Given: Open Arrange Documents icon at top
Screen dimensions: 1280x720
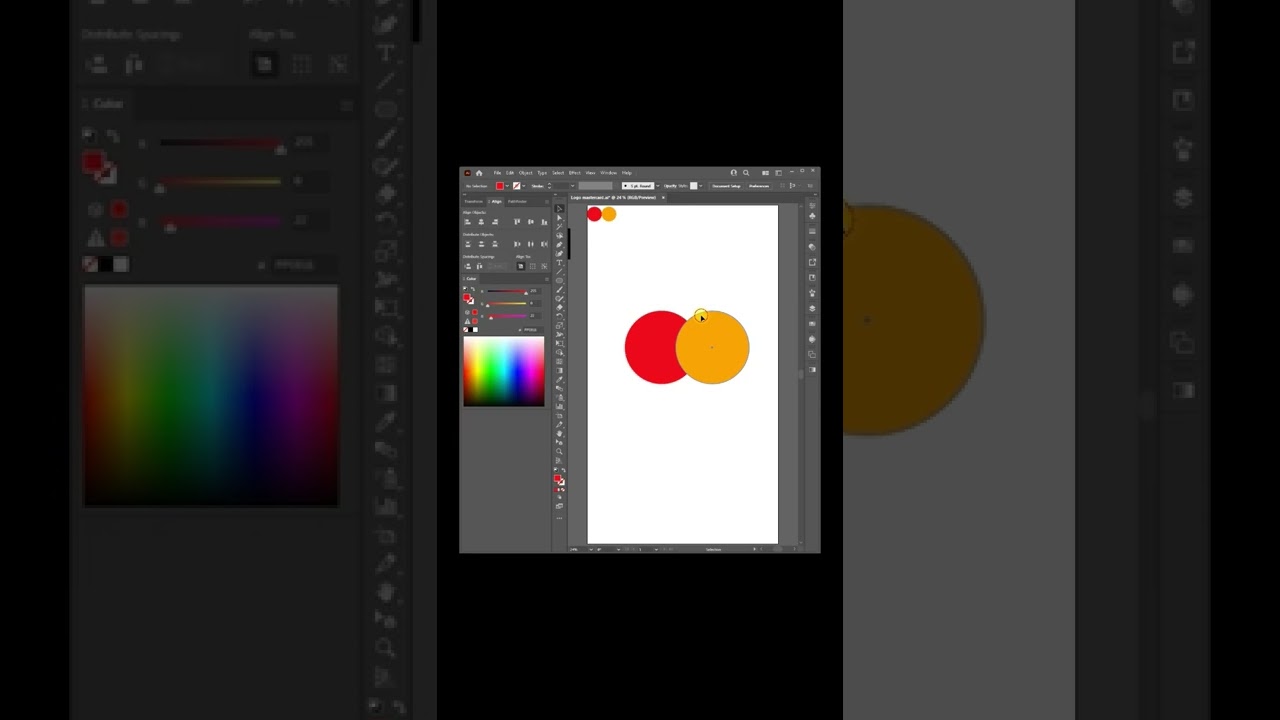Looking at the screenshot, I should tap(765, 173).
